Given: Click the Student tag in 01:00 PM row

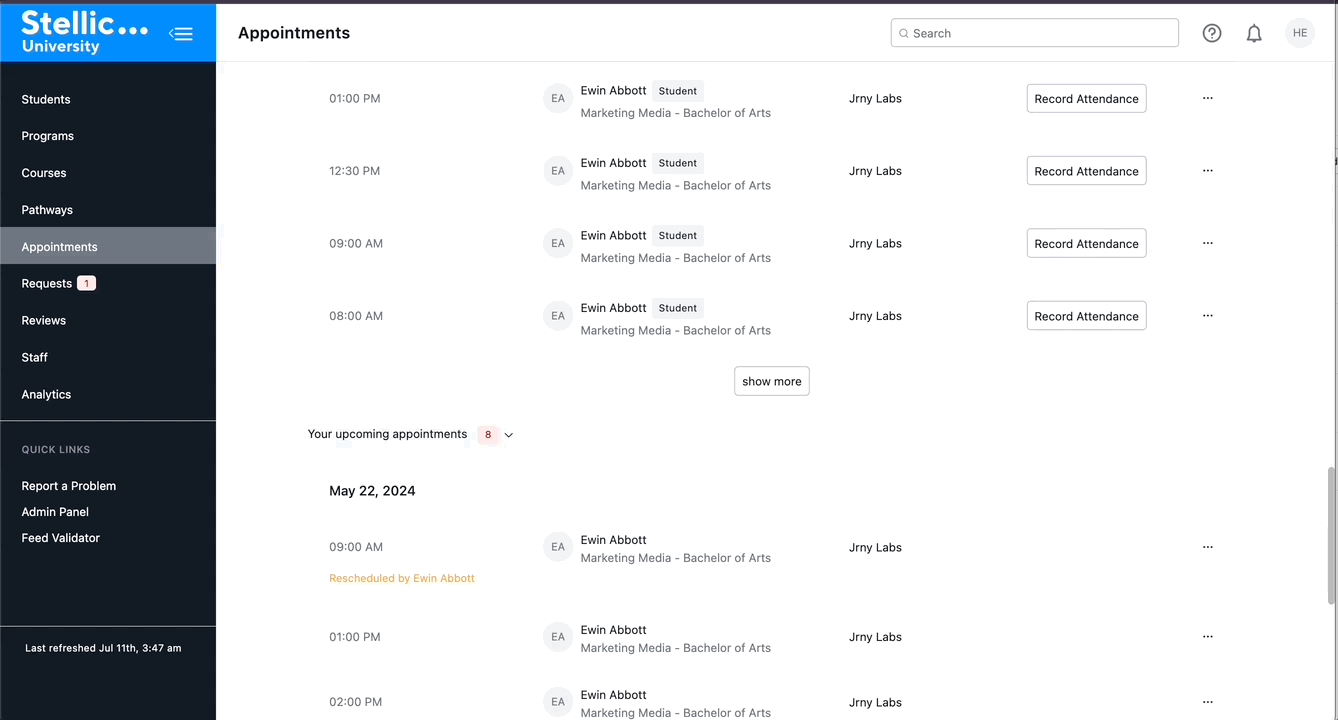Looking at the screenshot, I should click(x=678, y=91).
